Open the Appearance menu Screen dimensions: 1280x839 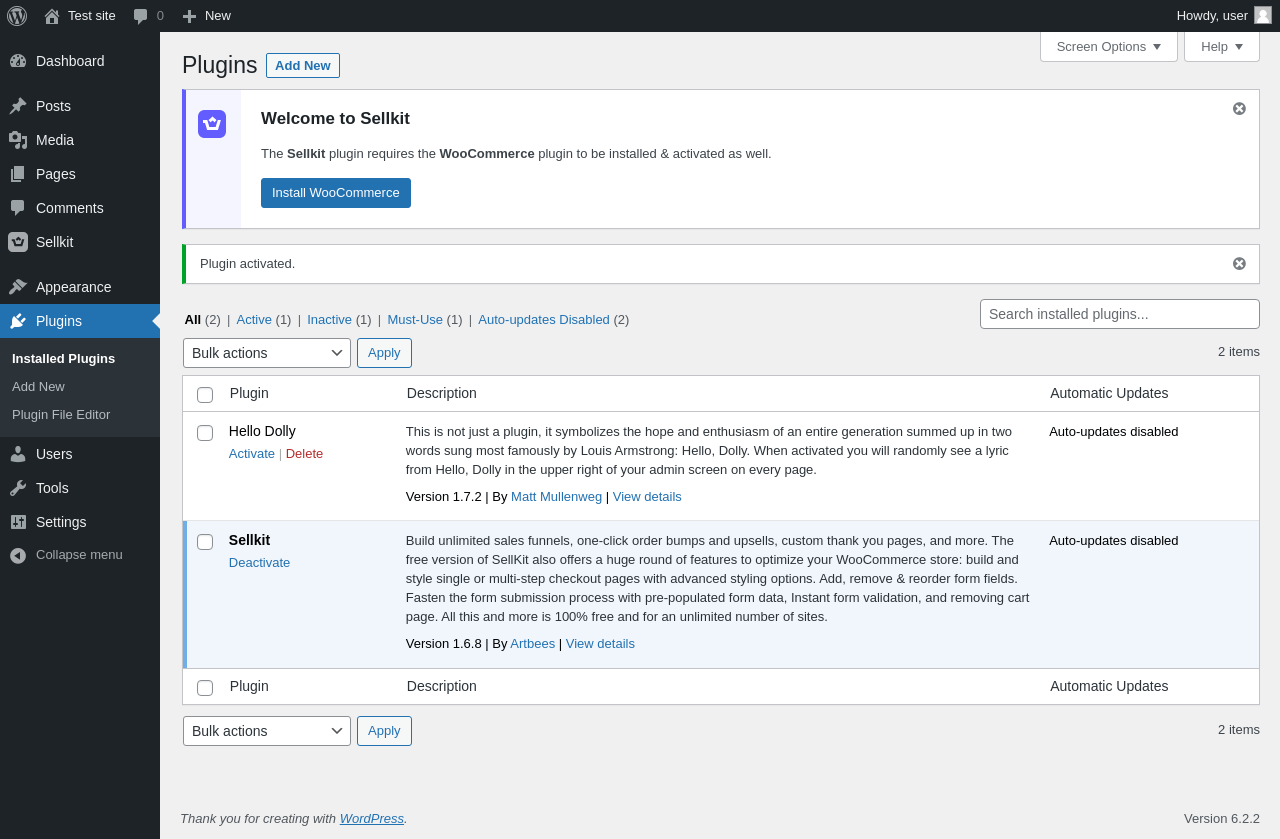click(x=73, y=287)
